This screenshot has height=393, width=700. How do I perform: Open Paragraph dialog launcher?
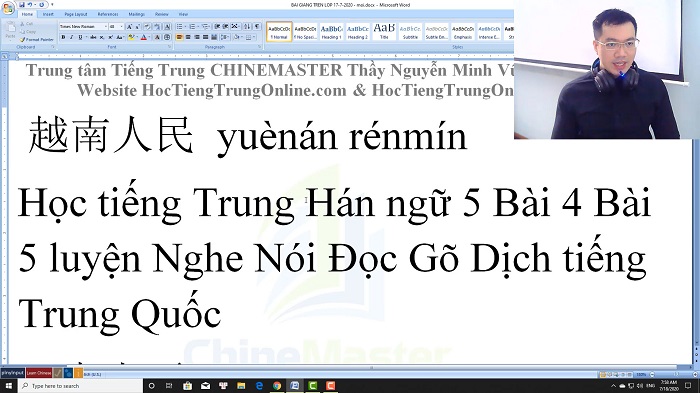click(259, 47)
